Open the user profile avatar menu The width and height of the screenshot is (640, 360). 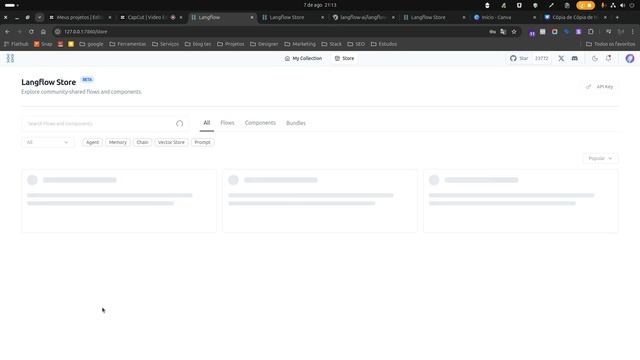pos(630,58)
